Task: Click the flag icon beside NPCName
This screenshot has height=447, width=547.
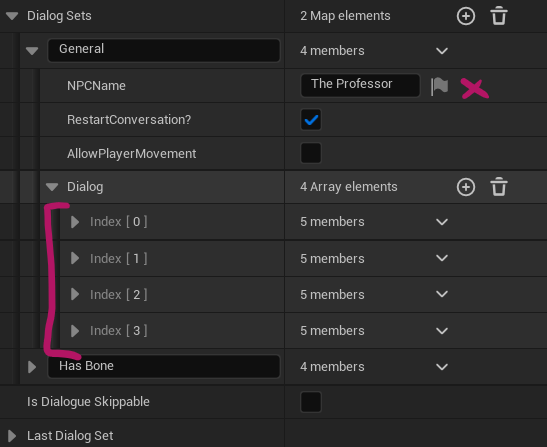Action: coord(439,86)
